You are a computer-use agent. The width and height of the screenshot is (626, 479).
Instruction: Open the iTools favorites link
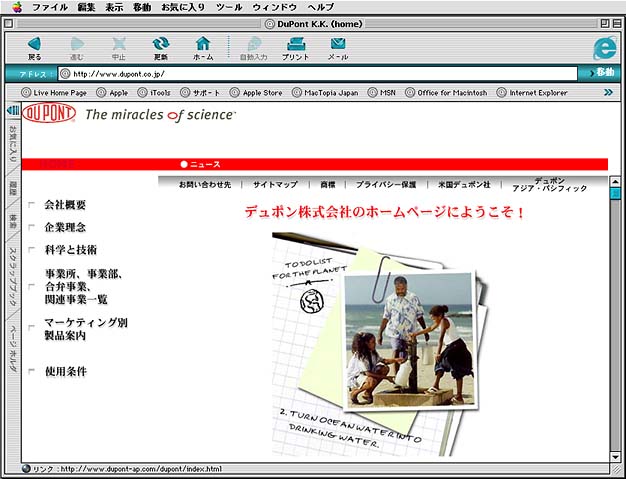coord(154,93)
